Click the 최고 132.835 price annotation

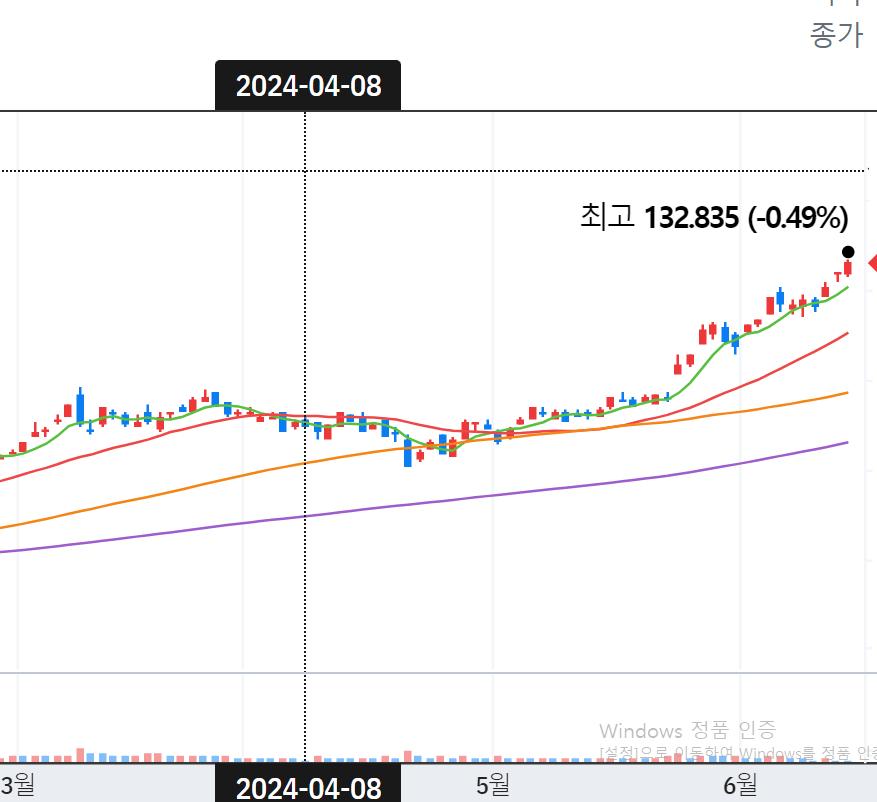tap(713, 216)
